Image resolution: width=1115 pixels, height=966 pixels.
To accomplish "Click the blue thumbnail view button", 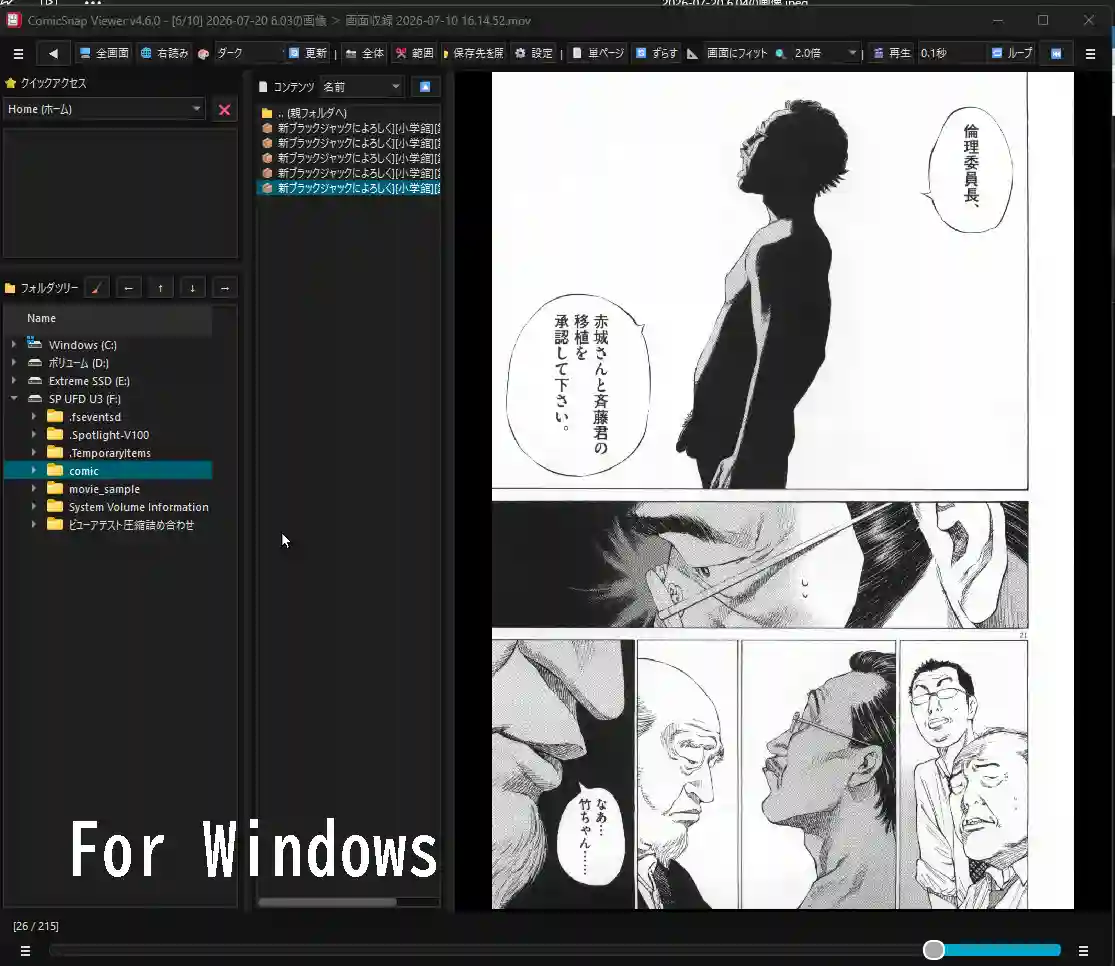I will [425, 87].
